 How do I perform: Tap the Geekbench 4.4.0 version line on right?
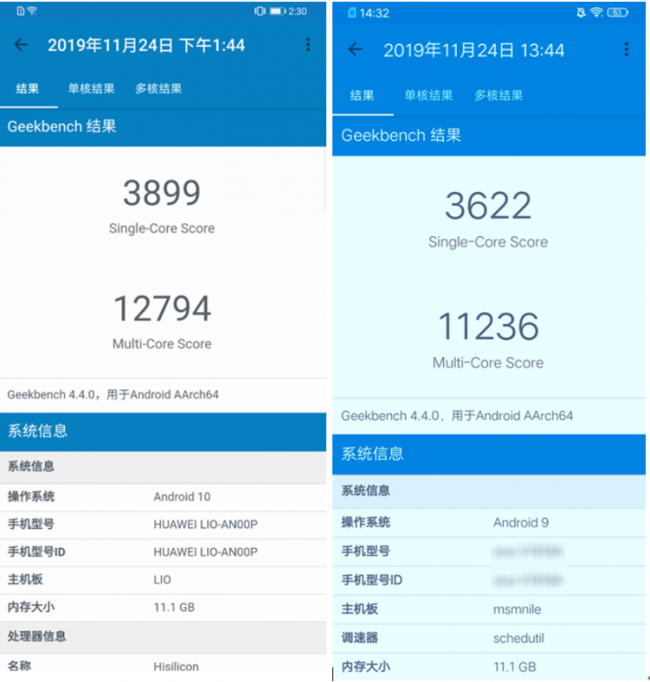(457, 416)
